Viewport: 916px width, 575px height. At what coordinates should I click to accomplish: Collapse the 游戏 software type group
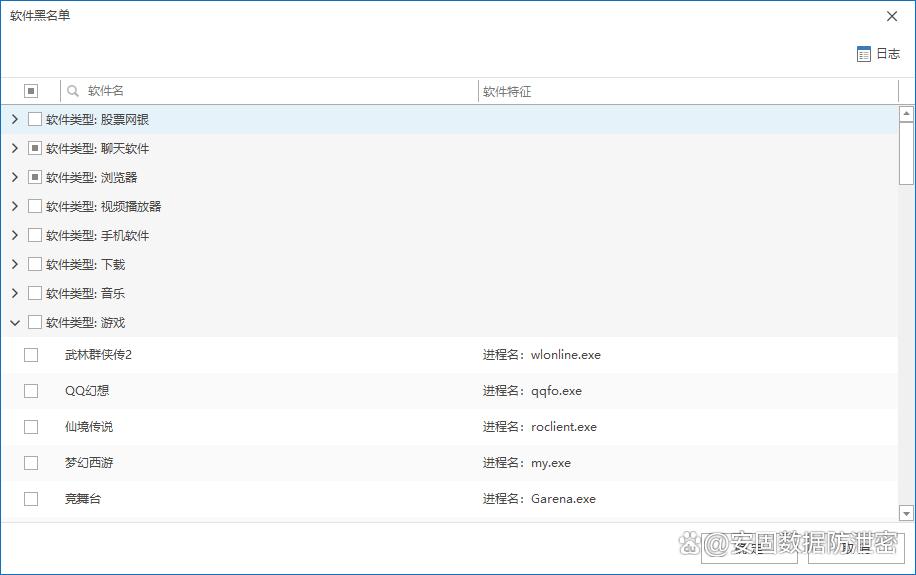pyautogui.click(x=14, y=323)
